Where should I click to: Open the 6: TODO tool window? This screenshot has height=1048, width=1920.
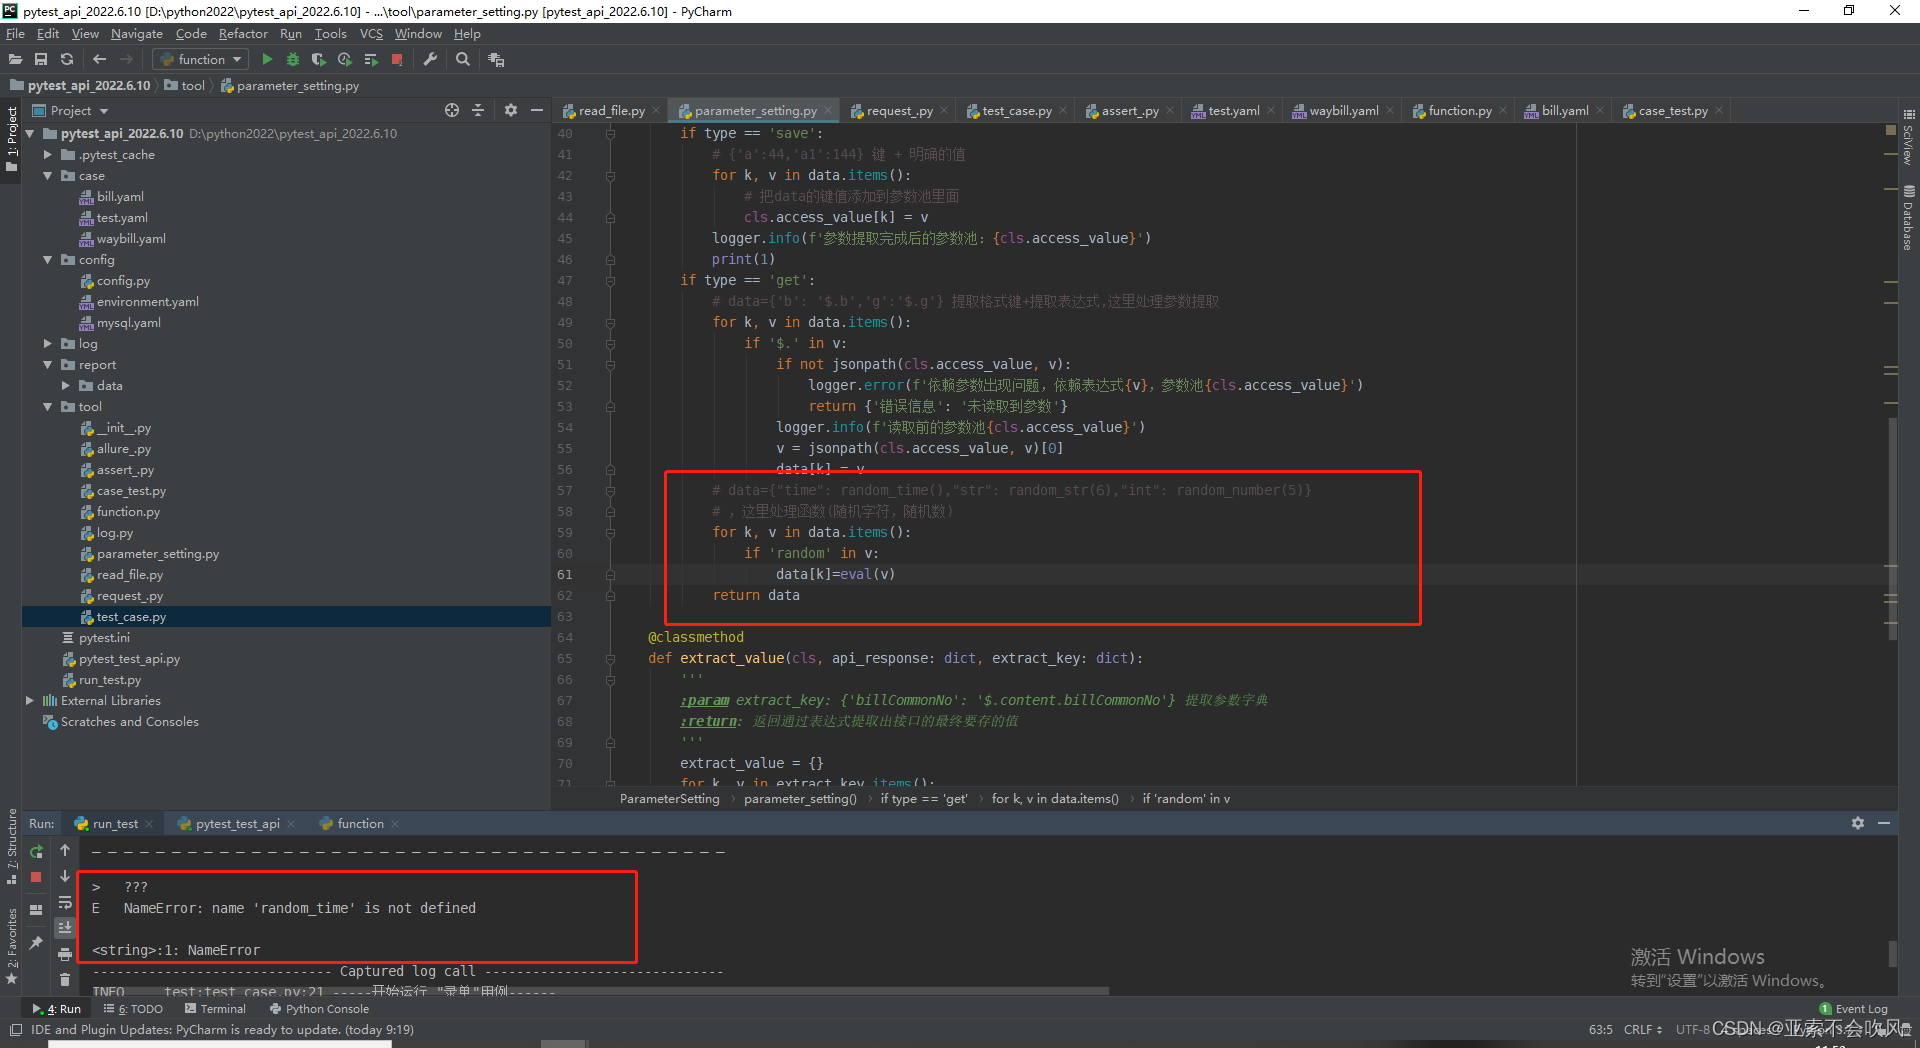(133, 1009)
